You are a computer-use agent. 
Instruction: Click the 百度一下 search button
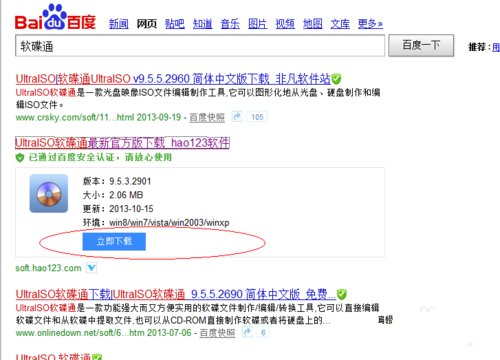(421, 45)
